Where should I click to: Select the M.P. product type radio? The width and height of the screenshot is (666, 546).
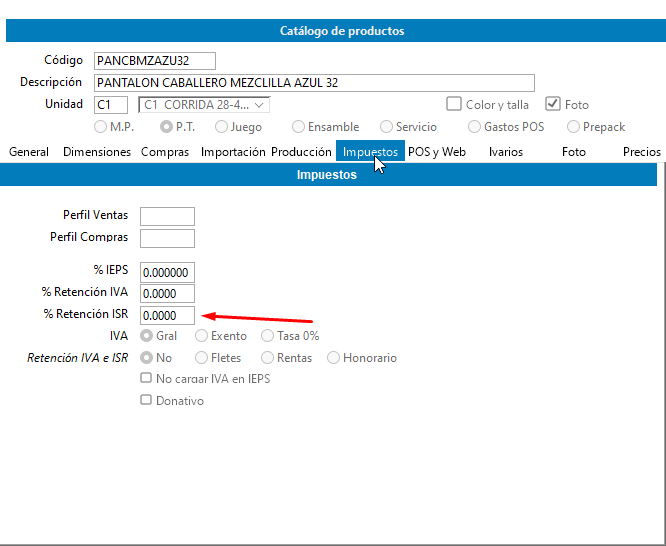[x=100, y=127]
